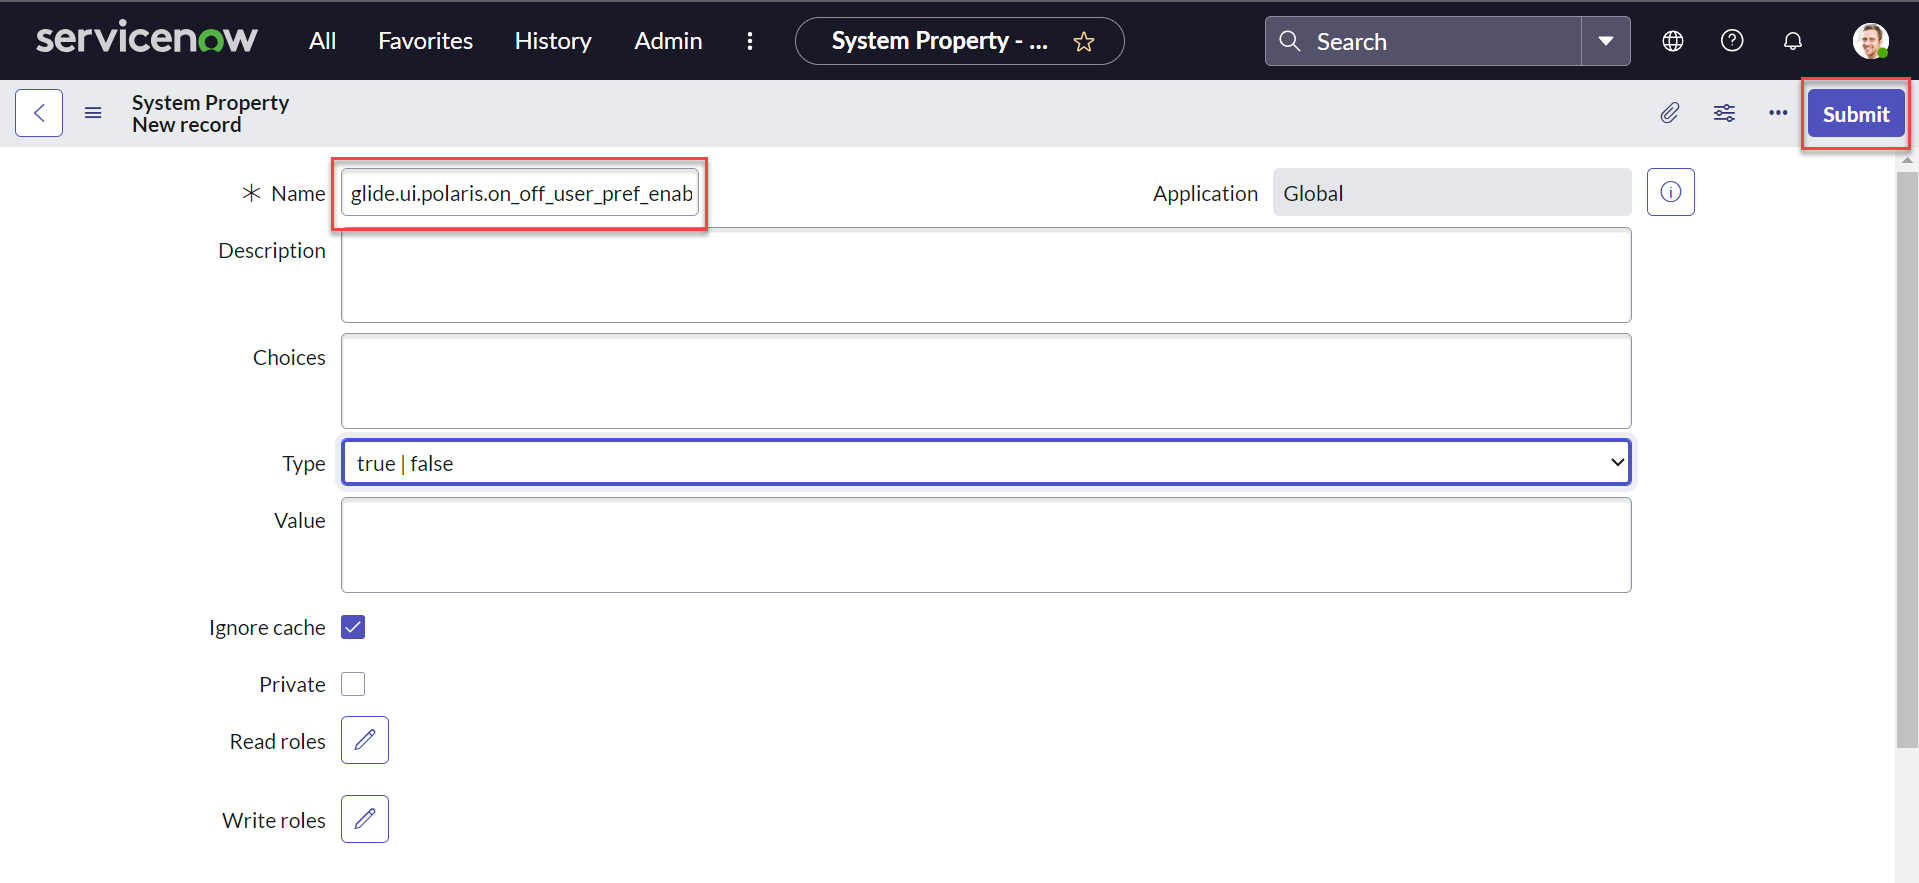Click the paperclip attachments icon
Image resolution: width=1919 pixels, height=883 pixels.
click(1669, 113)
